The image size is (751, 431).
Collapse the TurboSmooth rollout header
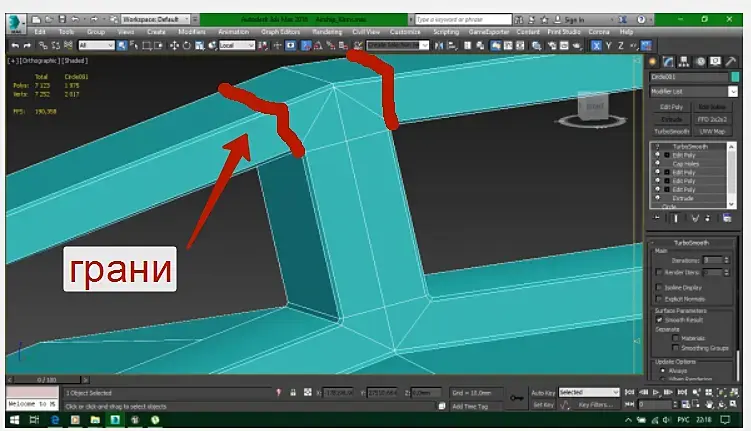coord(691,243)
